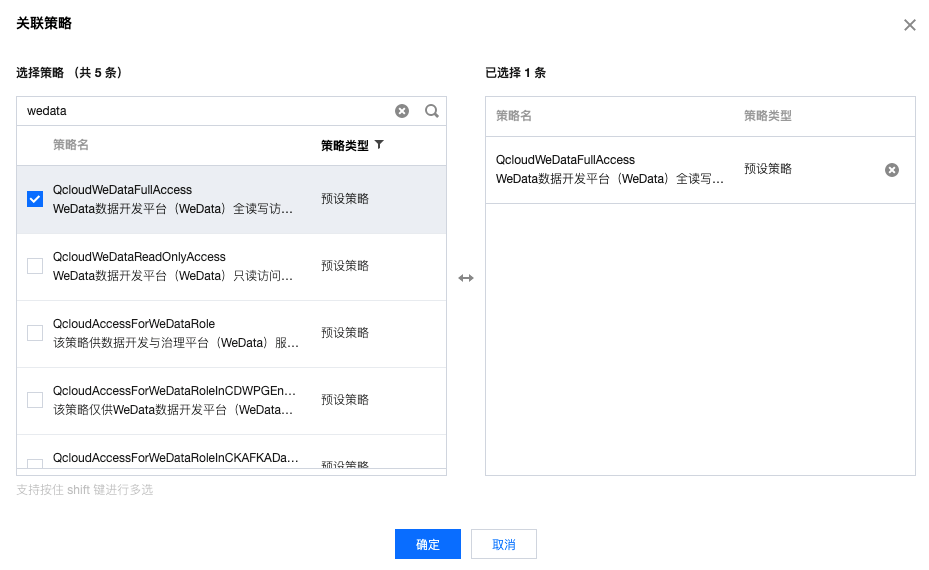Screen dimensions: 929x570
Task: Click the 已选择 1 条 label
Action: [x=515, y=72]
